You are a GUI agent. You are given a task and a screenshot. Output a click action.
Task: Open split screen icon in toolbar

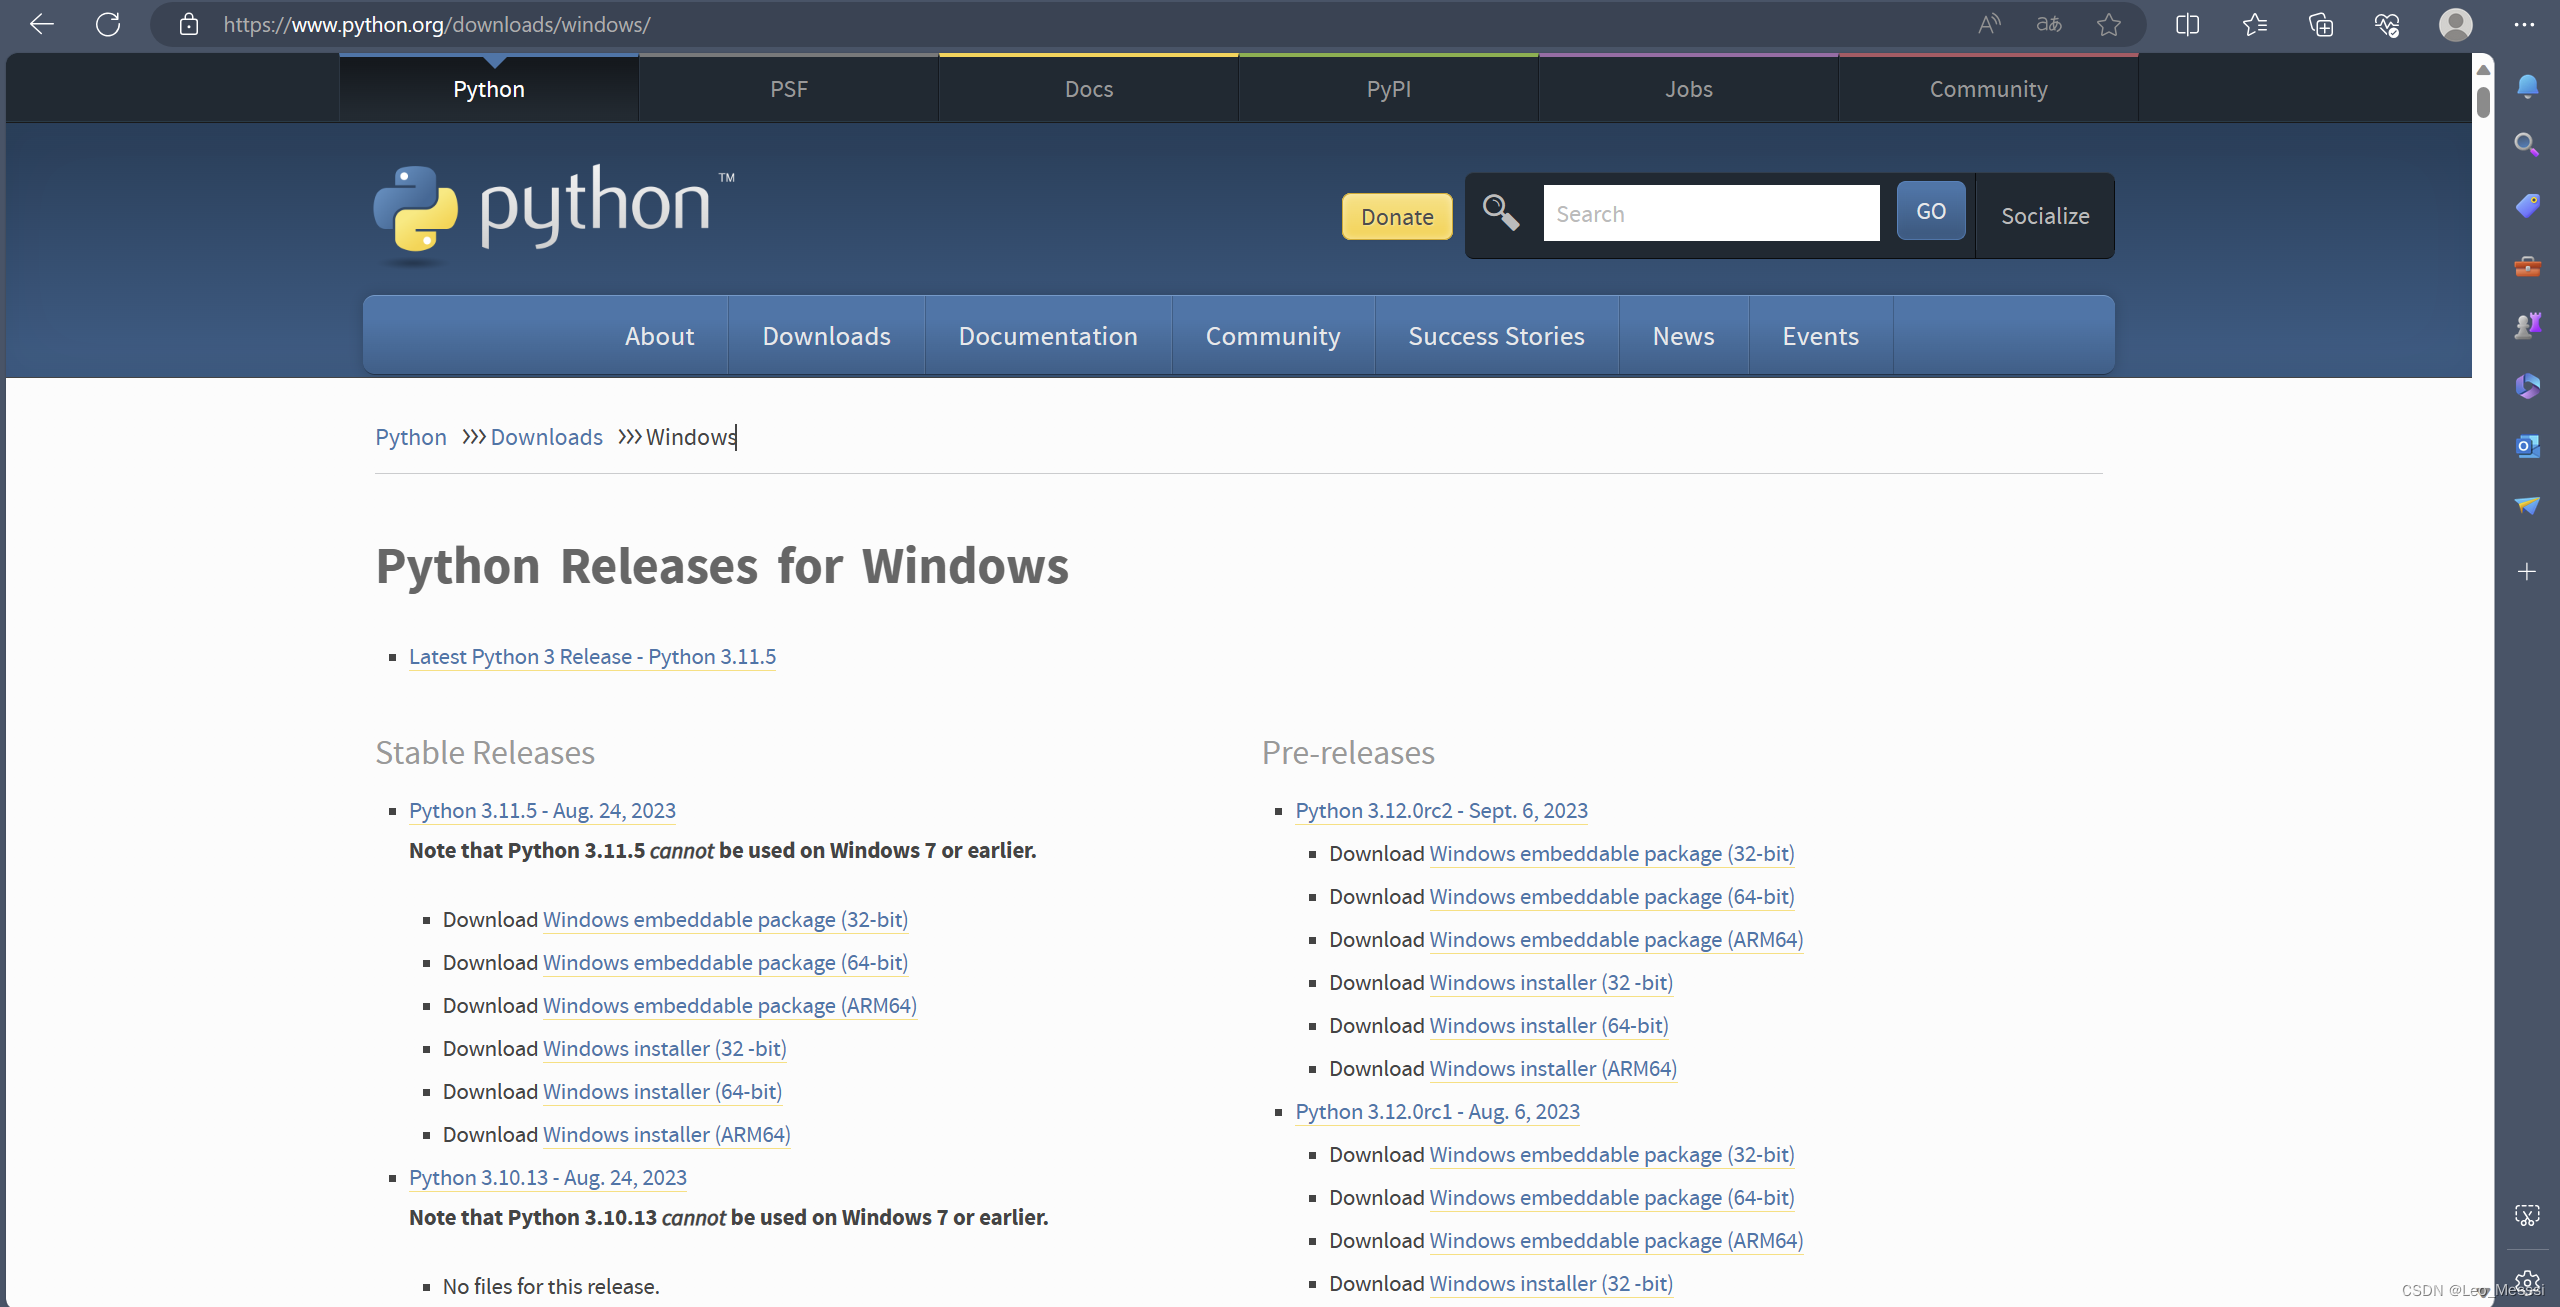(x=2187, y=24)
